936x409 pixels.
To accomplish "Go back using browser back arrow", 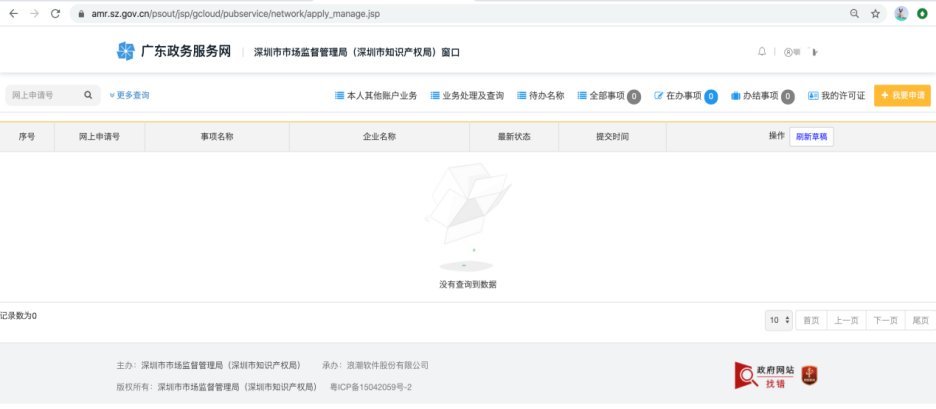I will [x=14, y=14].
